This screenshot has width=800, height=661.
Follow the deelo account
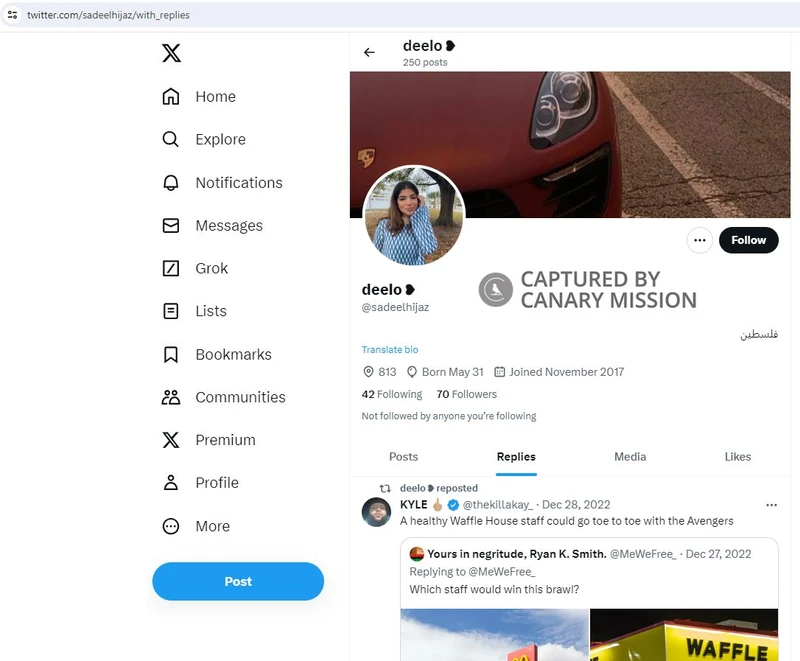point(748,240)
